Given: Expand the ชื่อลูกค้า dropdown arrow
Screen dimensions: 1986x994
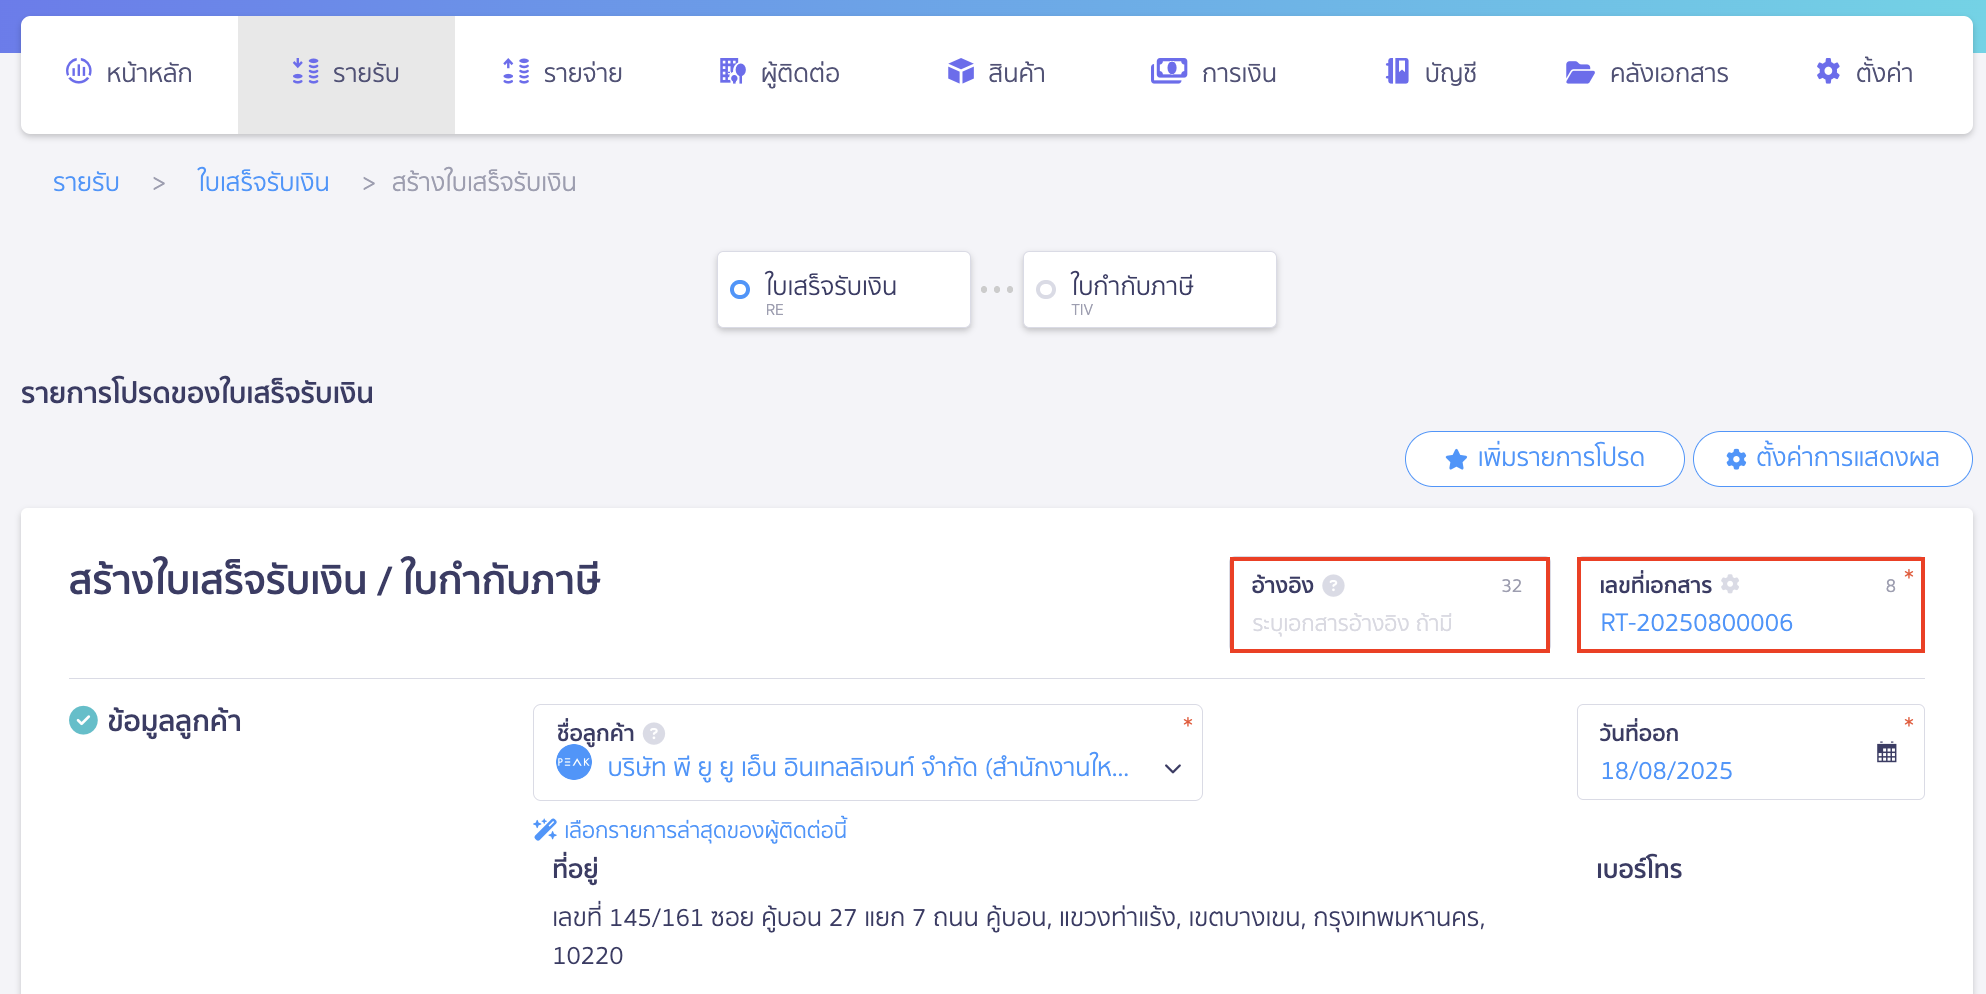Looking at the screenshot, I should coord(1173,768).
